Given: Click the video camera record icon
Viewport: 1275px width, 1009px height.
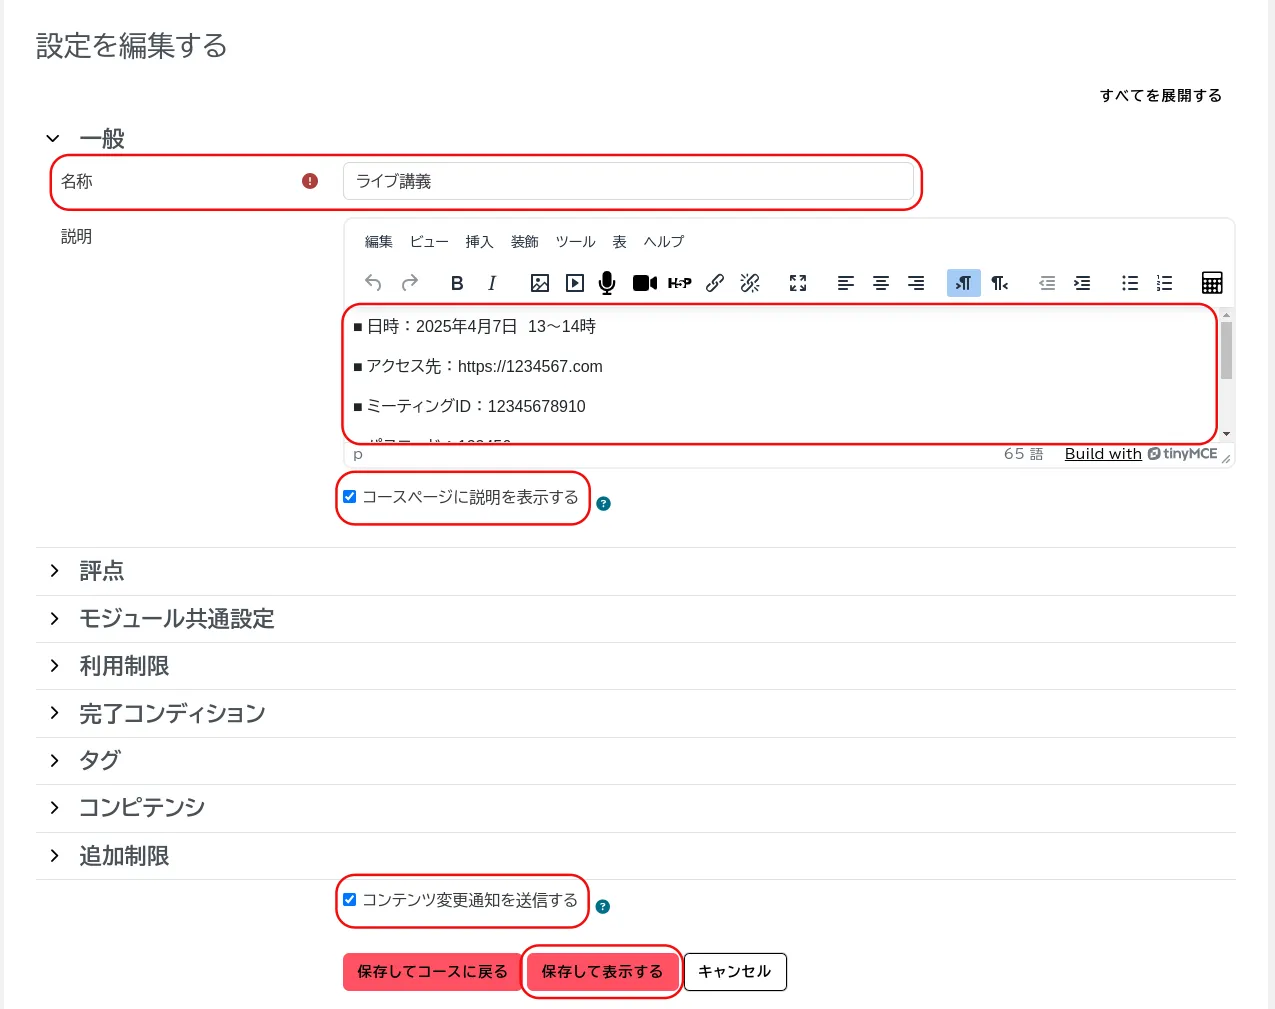Looking at the screenshot, I should [645, 283].
